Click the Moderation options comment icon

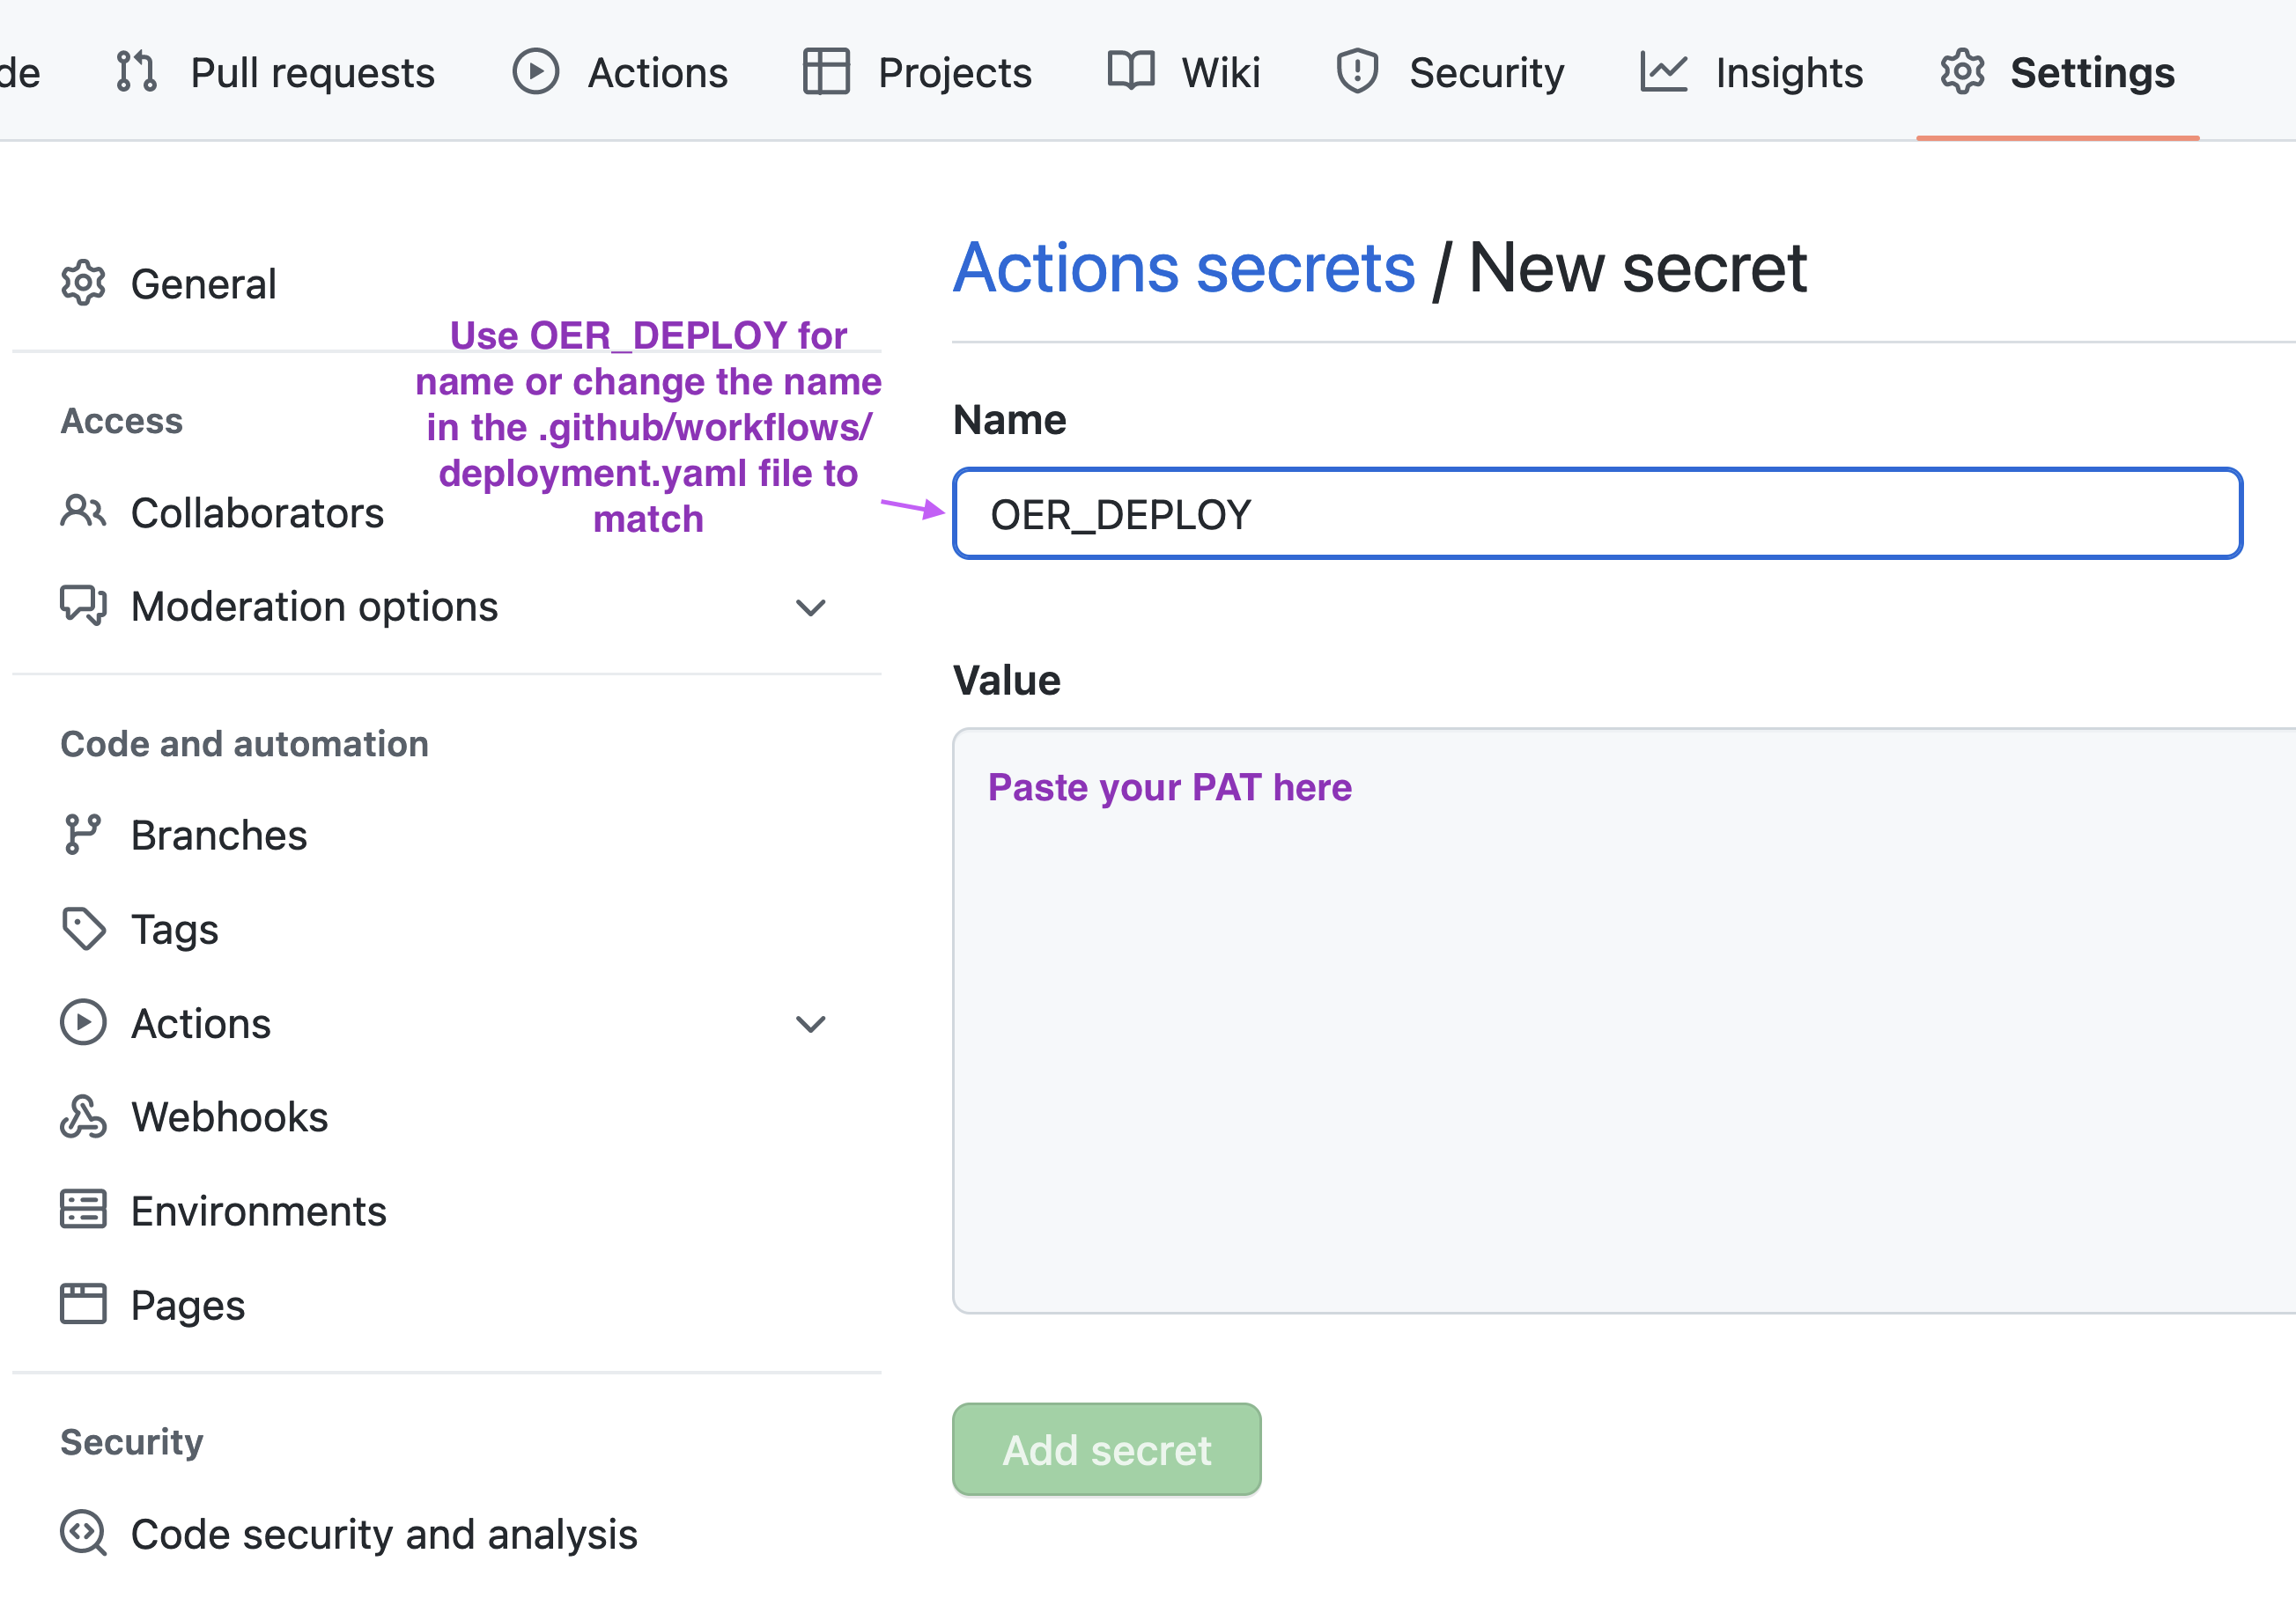[x=83, y=606]
